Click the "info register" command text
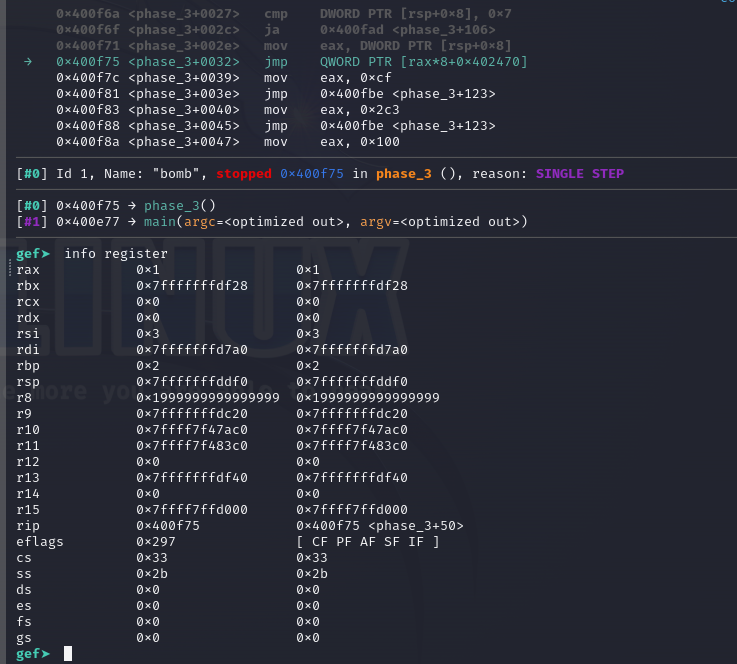Image resolution: width=737 pixels, height=664 pixels. tap(116, 254)
